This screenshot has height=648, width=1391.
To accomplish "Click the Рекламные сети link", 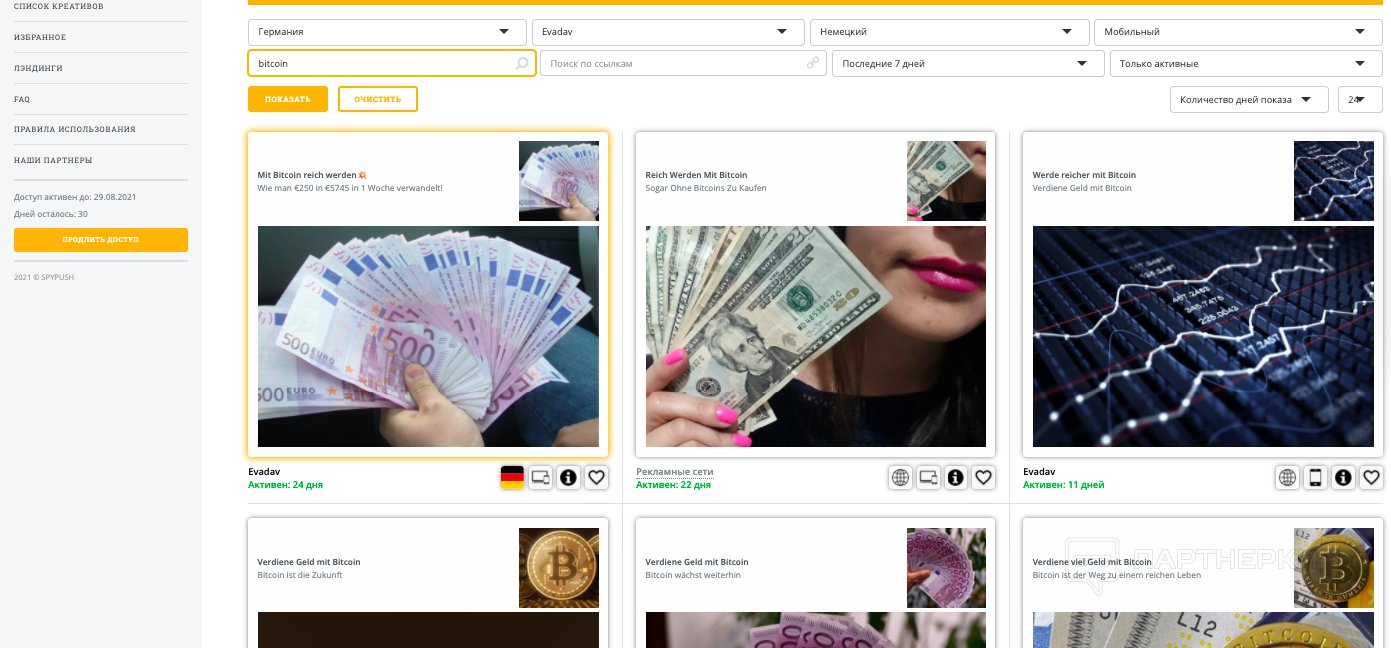I will (675, 472).
